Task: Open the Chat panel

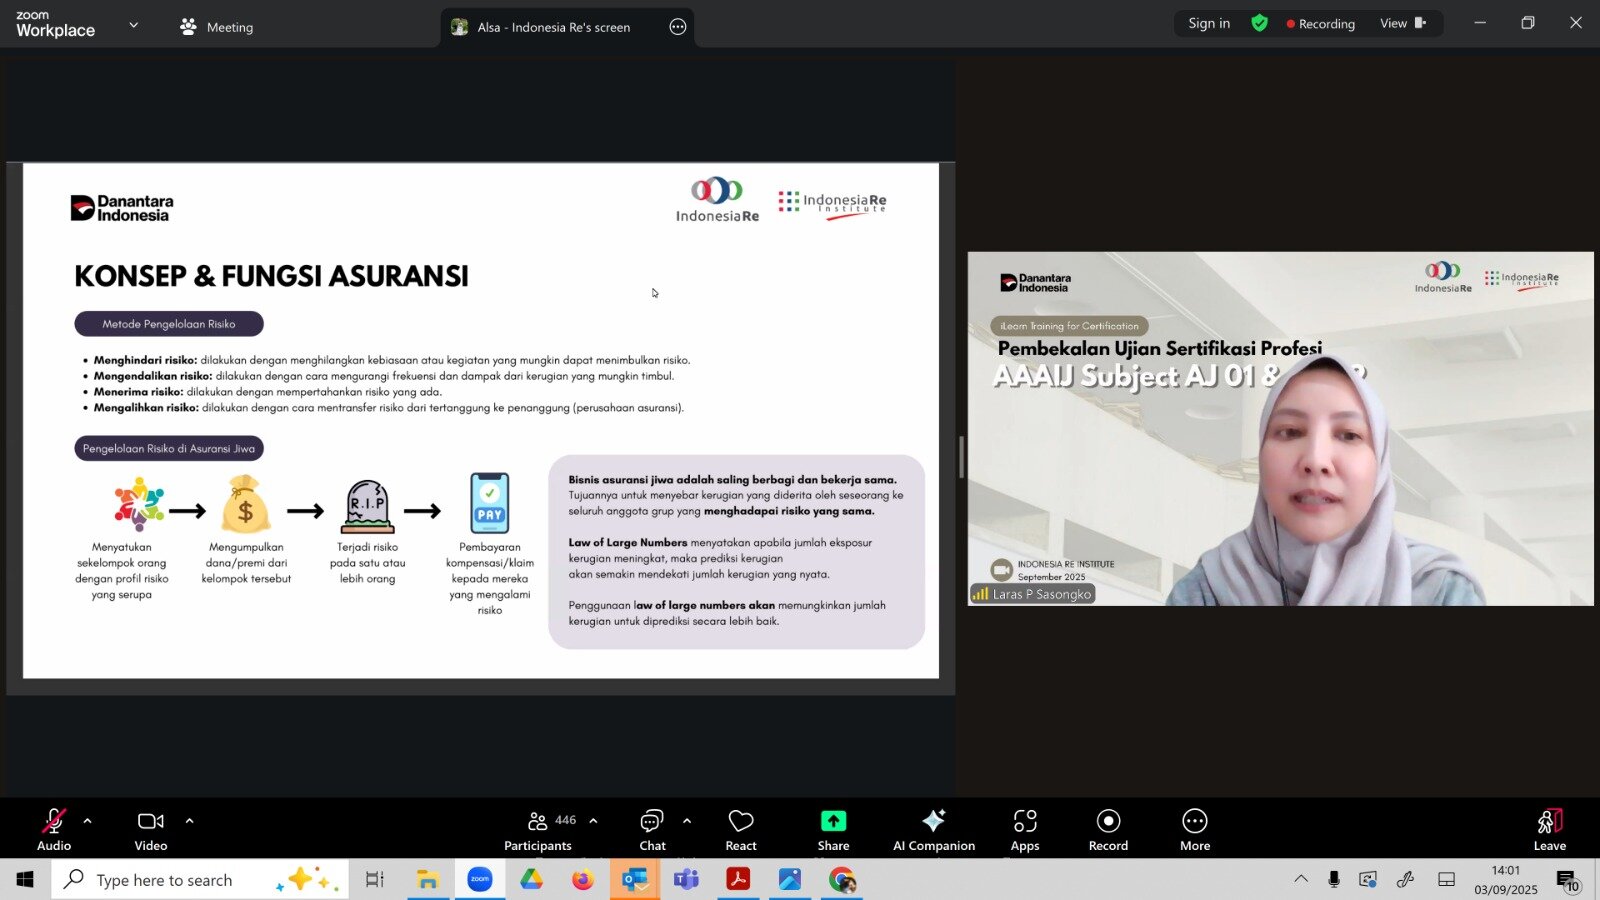Action: (x=652, y=829)
